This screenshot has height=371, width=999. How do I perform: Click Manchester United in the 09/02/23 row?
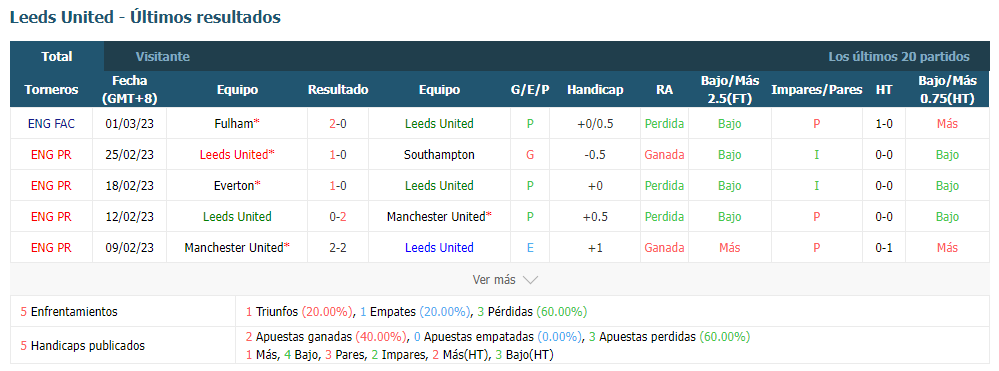coord(234,247)
